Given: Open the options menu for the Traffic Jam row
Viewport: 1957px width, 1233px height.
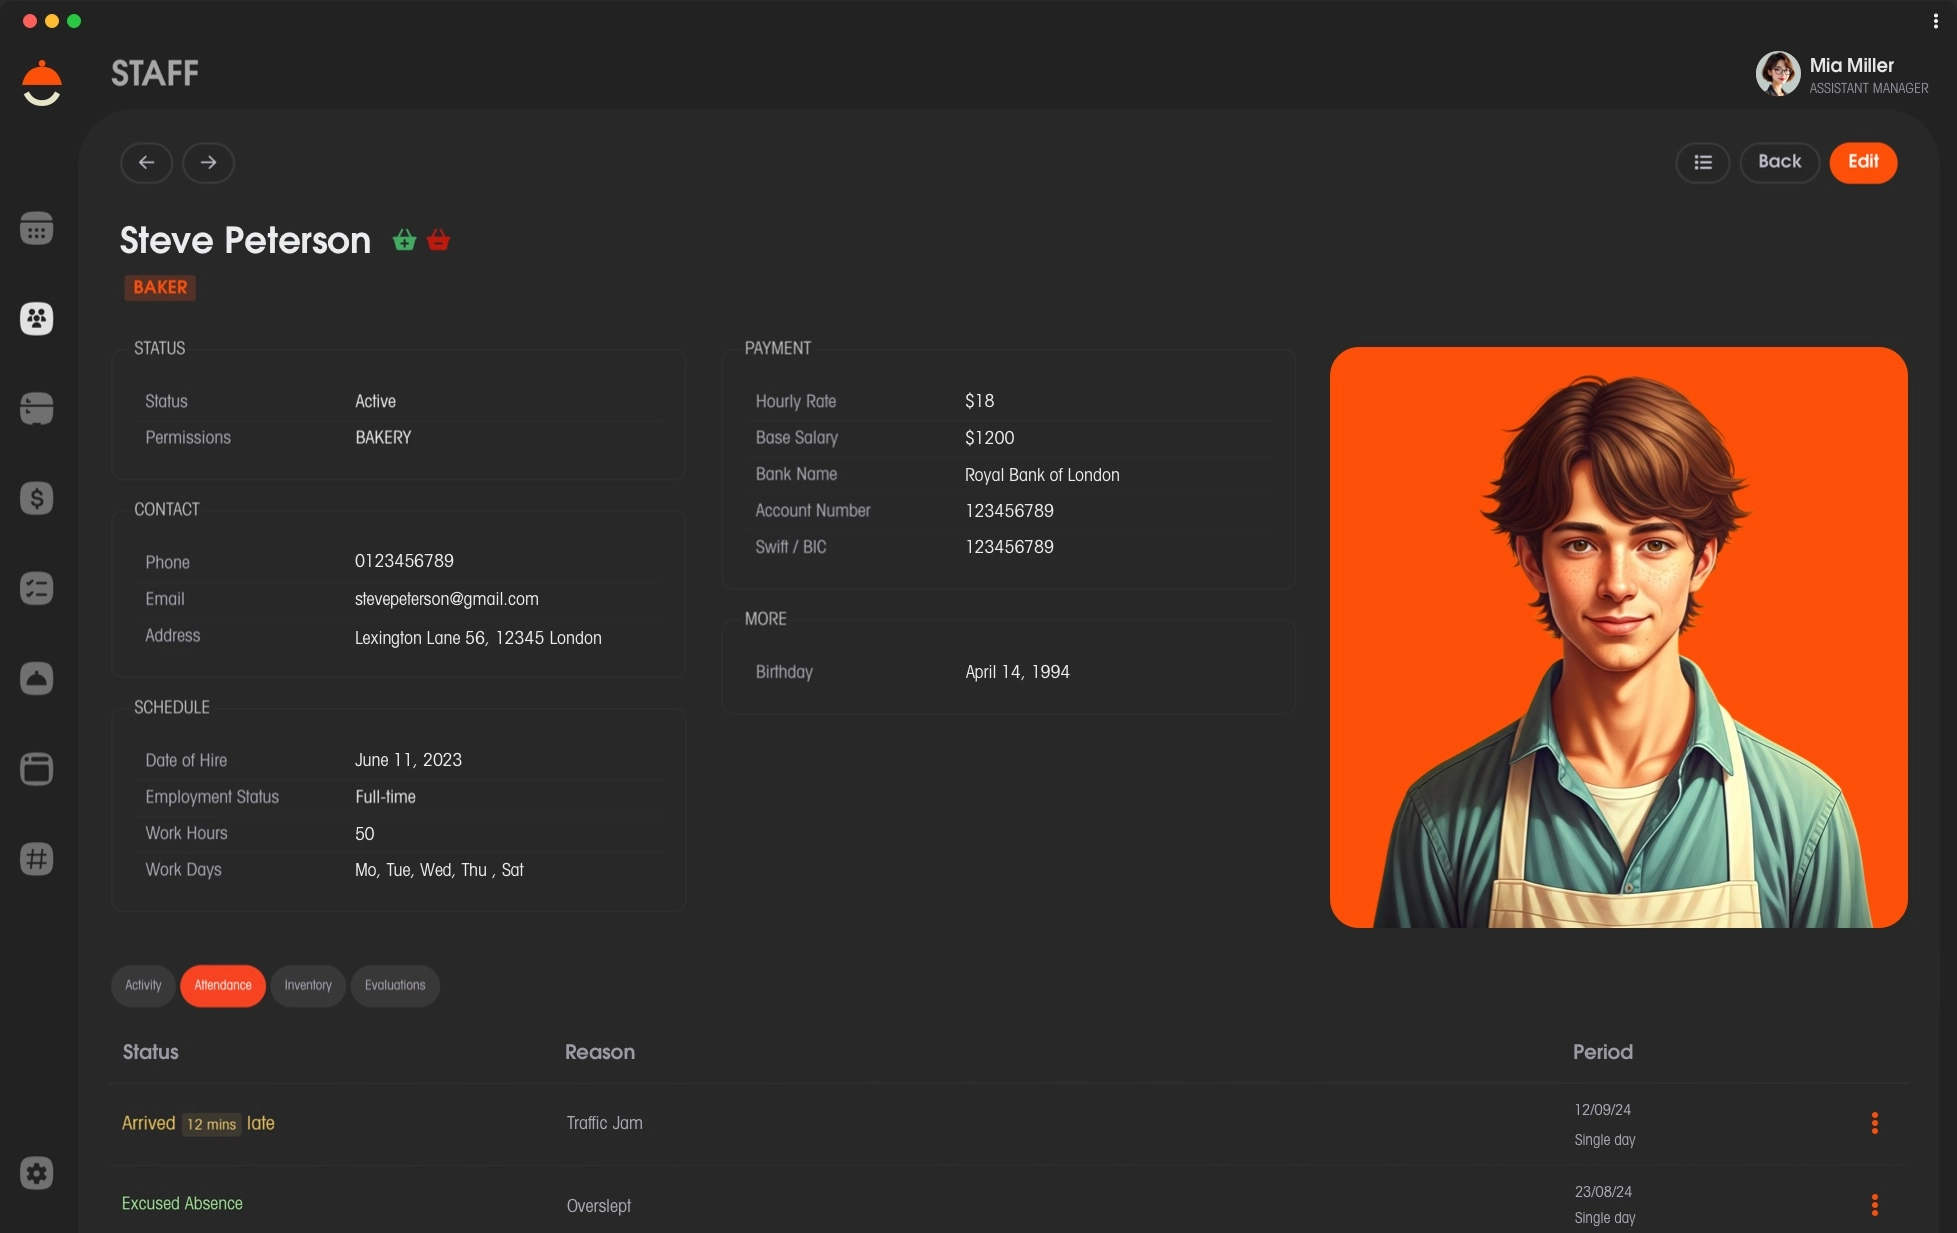Looking at the screenshot, I should [1874, 1123].
